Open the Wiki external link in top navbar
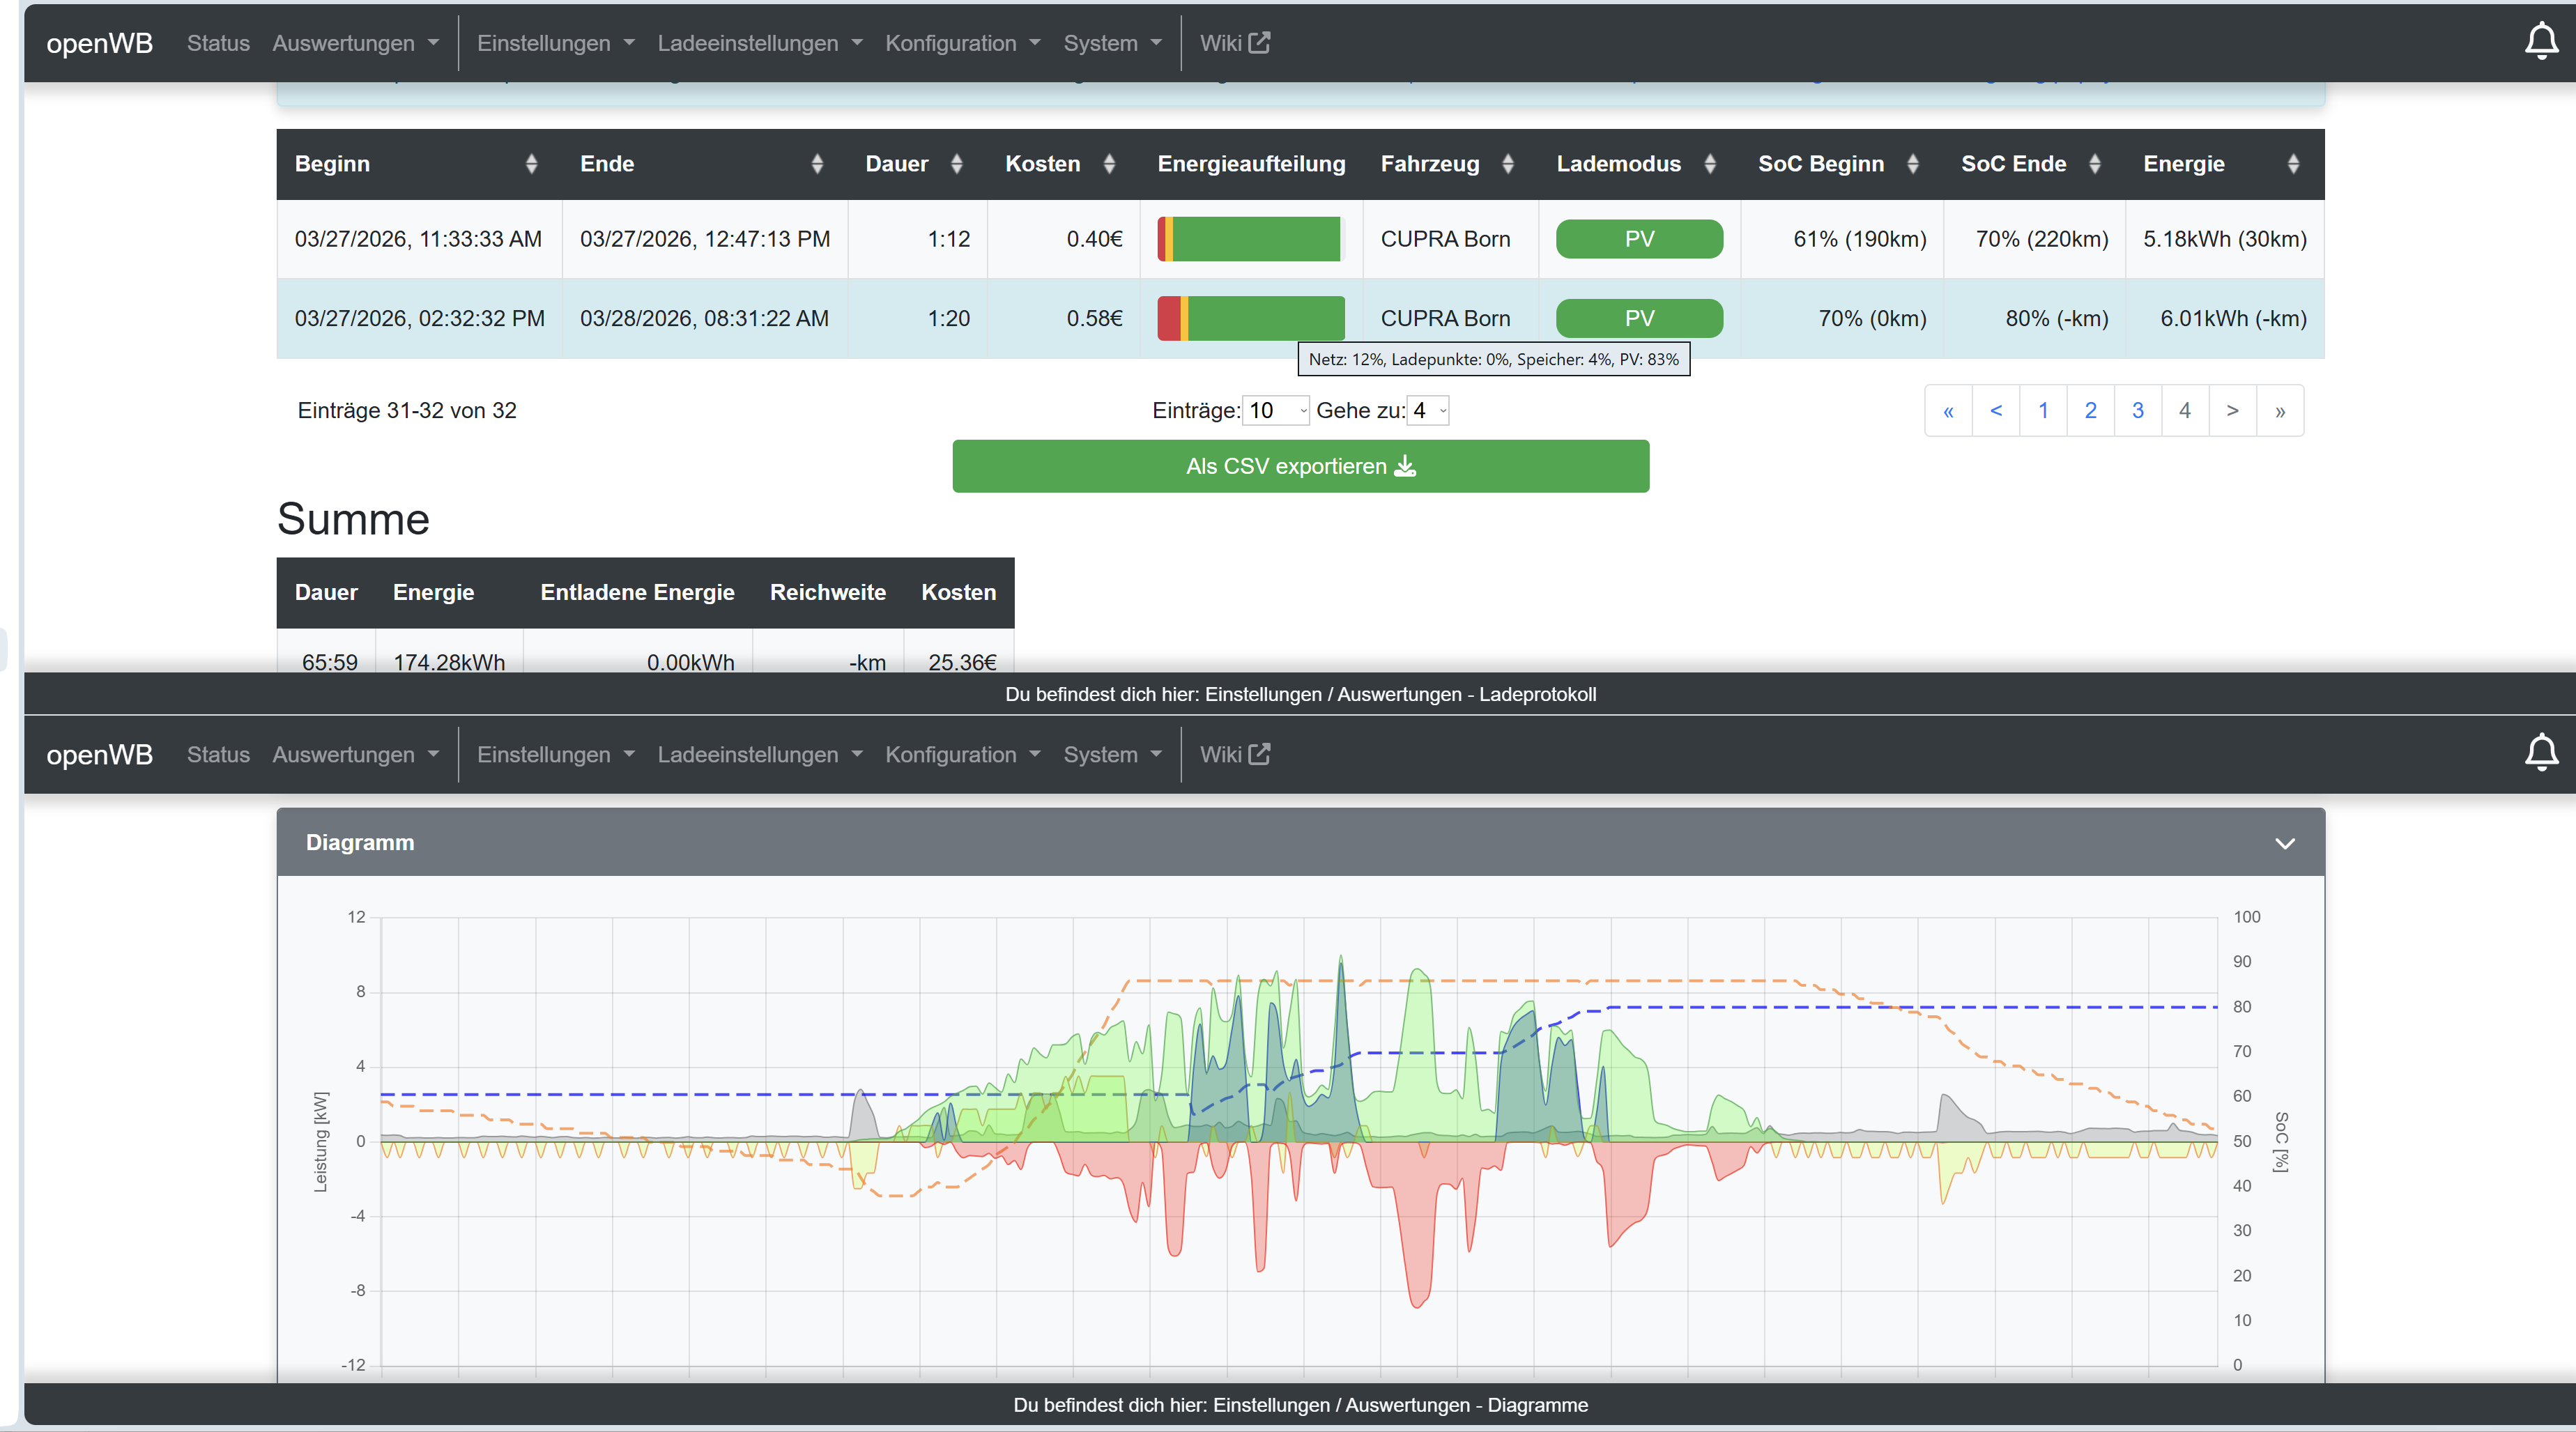The width and height of the screenshot is (2576, 1432). pos(1235,43)
